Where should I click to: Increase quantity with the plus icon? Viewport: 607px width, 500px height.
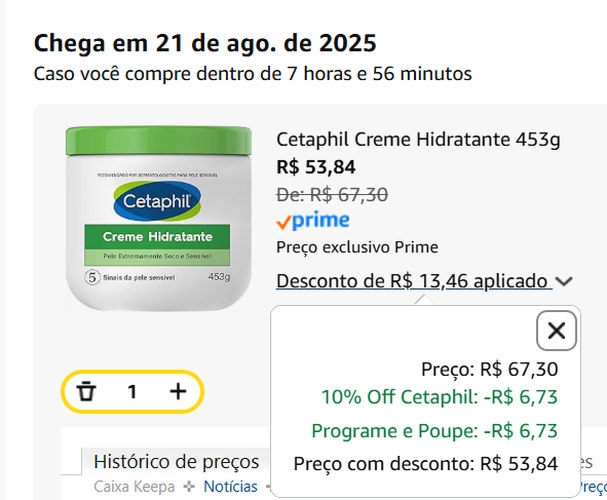178,391
